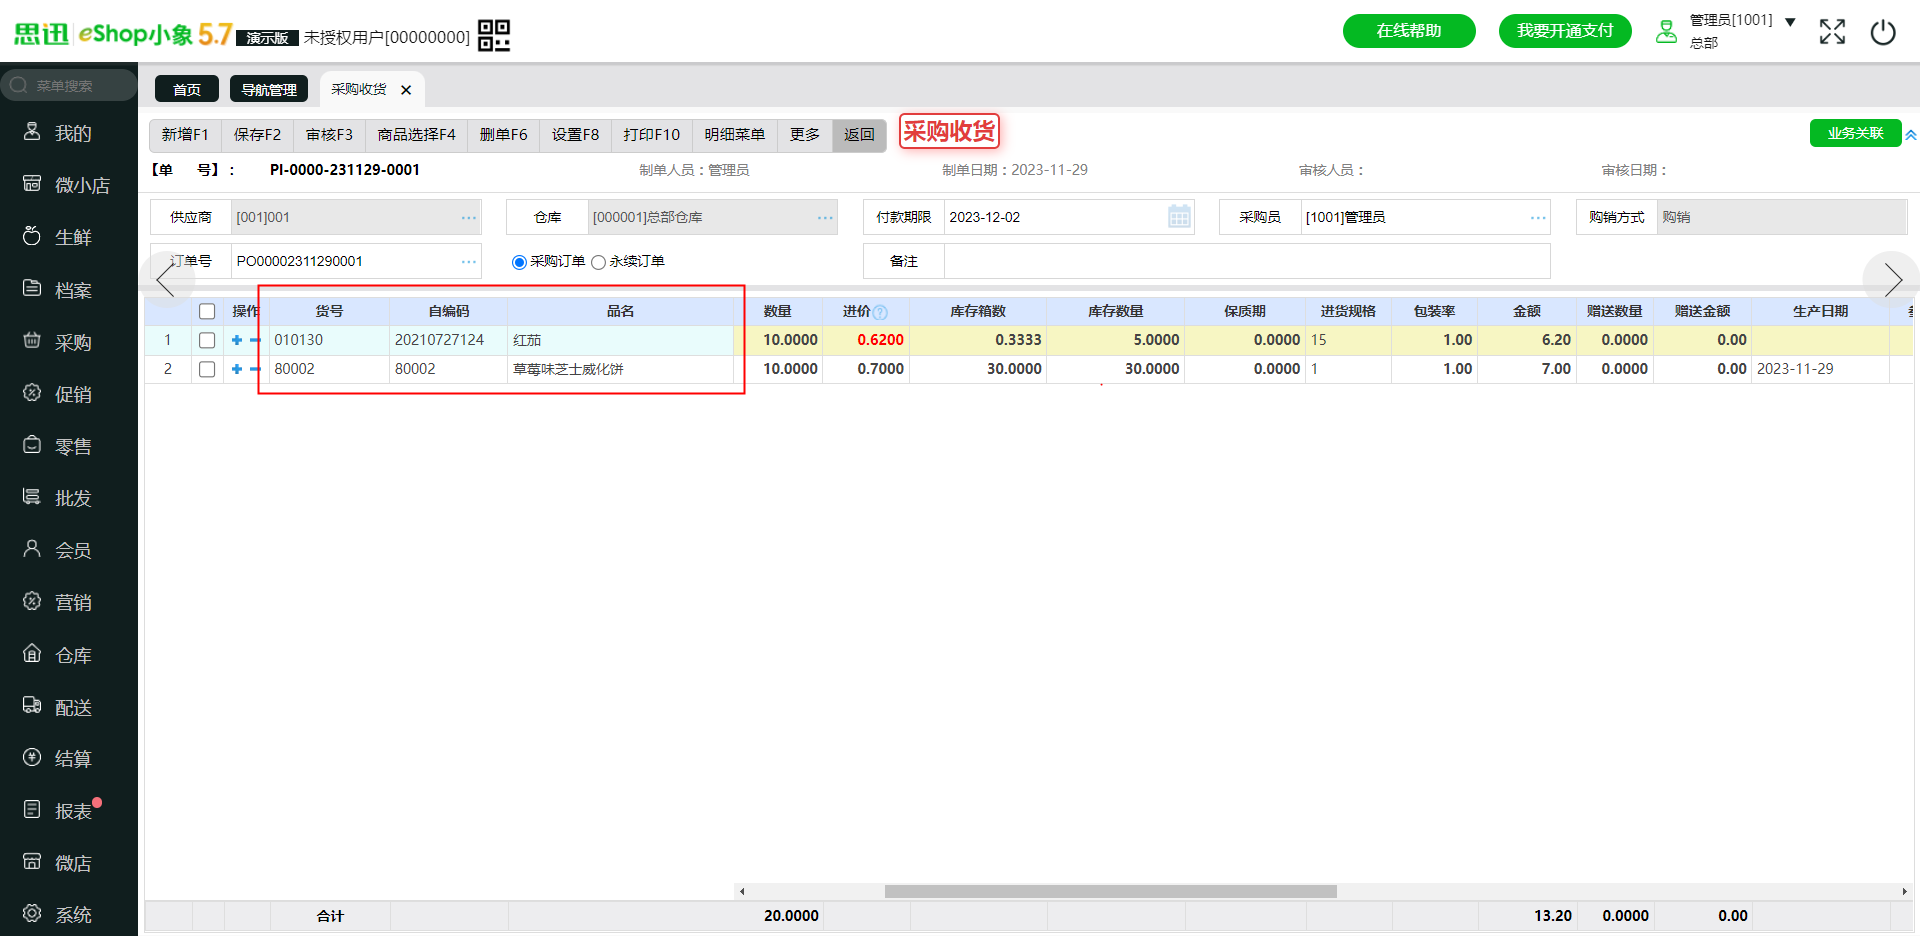Collapse header panel with double chevron
1920x936 pixels.
1911,134
